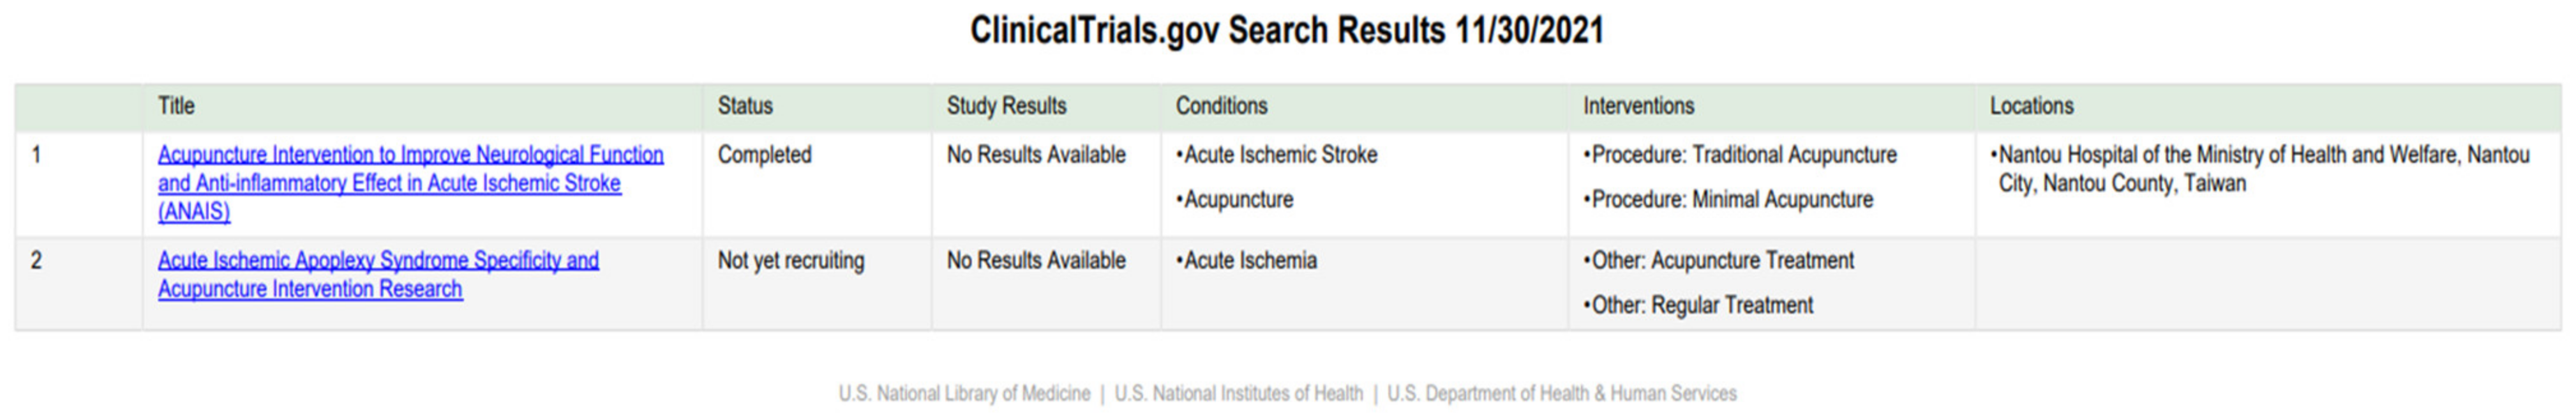
Task: Select the Interventions column header
Action: 1638,106
